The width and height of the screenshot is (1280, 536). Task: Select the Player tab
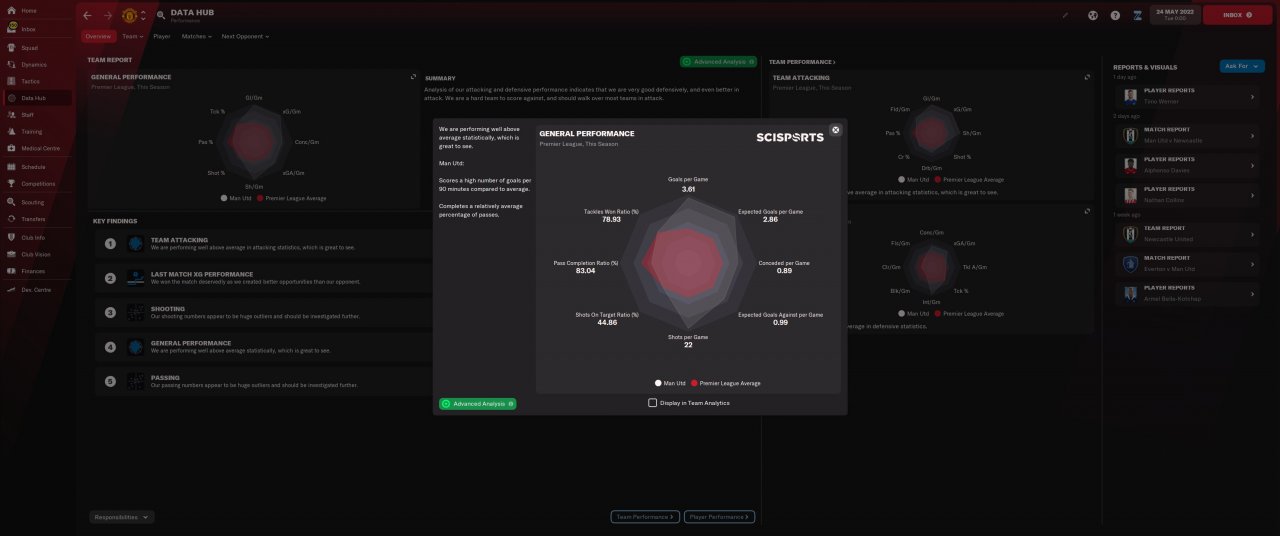click(162, 36)
